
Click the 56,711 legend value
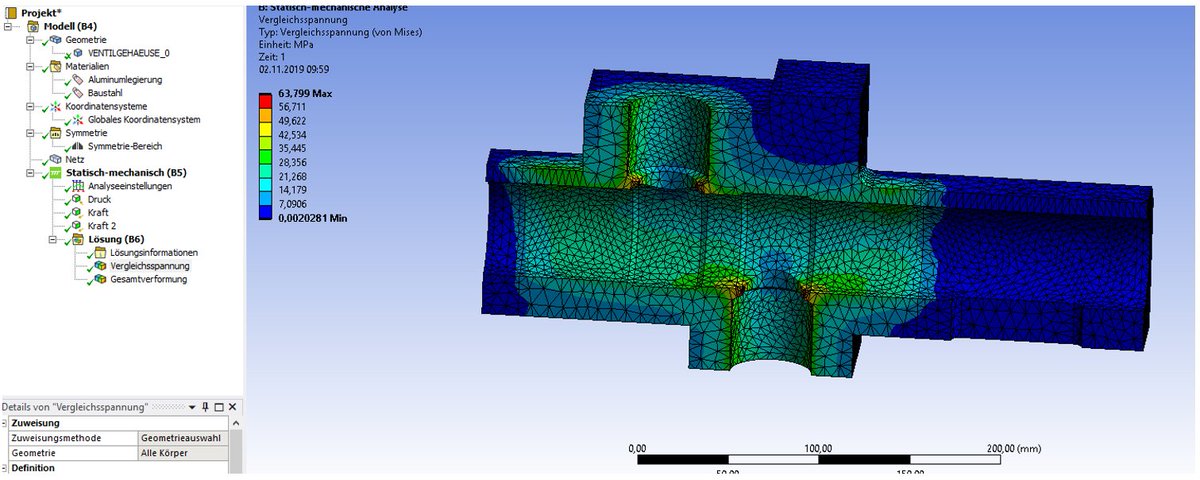point(292,106)
